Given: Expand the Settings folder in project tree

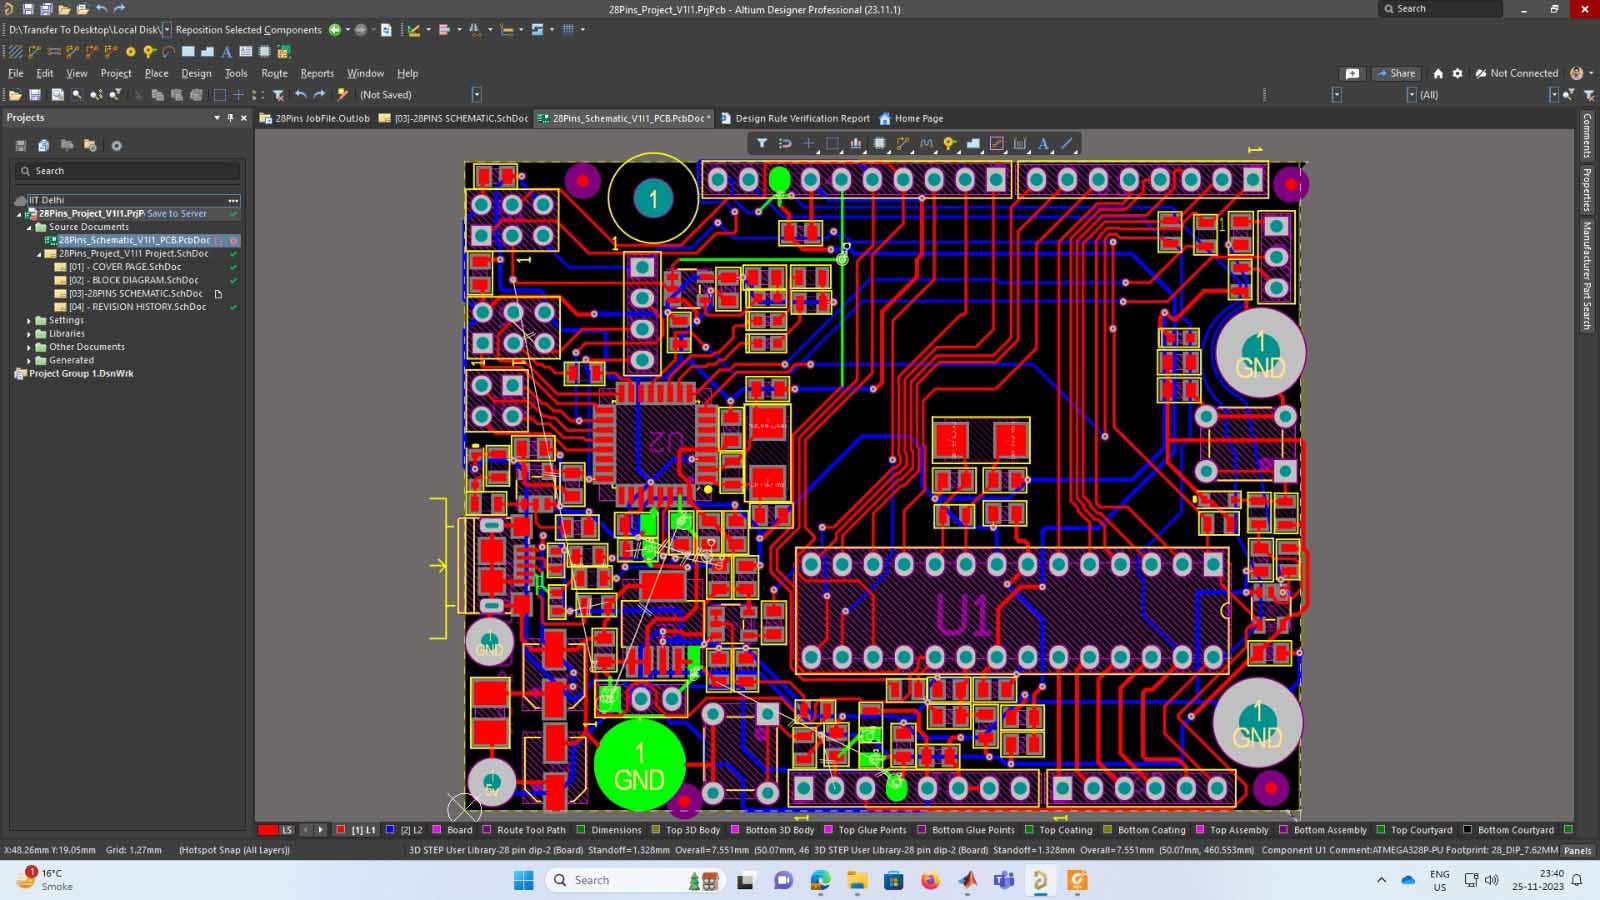Looking at the screenshot, I should pyautogui.click(x=29, y=321).
